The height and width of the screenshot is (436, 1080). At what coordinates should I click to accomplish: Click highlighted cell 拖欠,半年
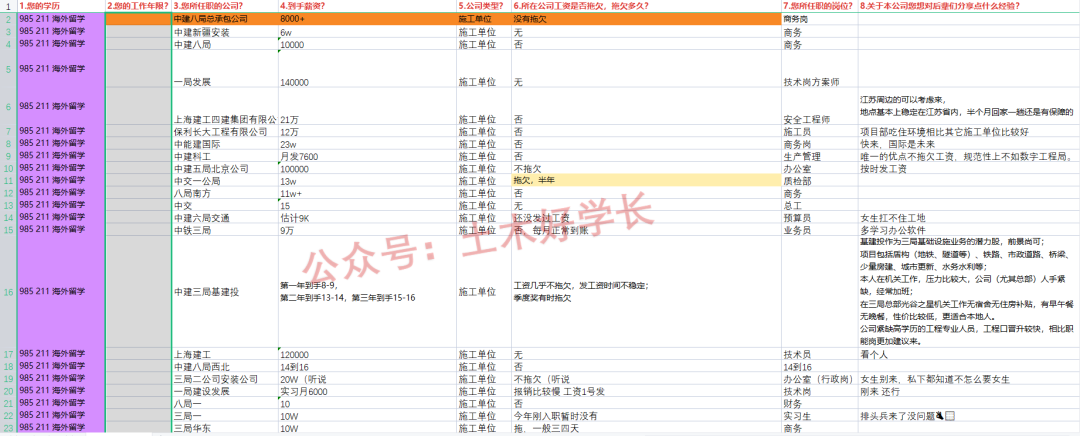coord(646,181)
